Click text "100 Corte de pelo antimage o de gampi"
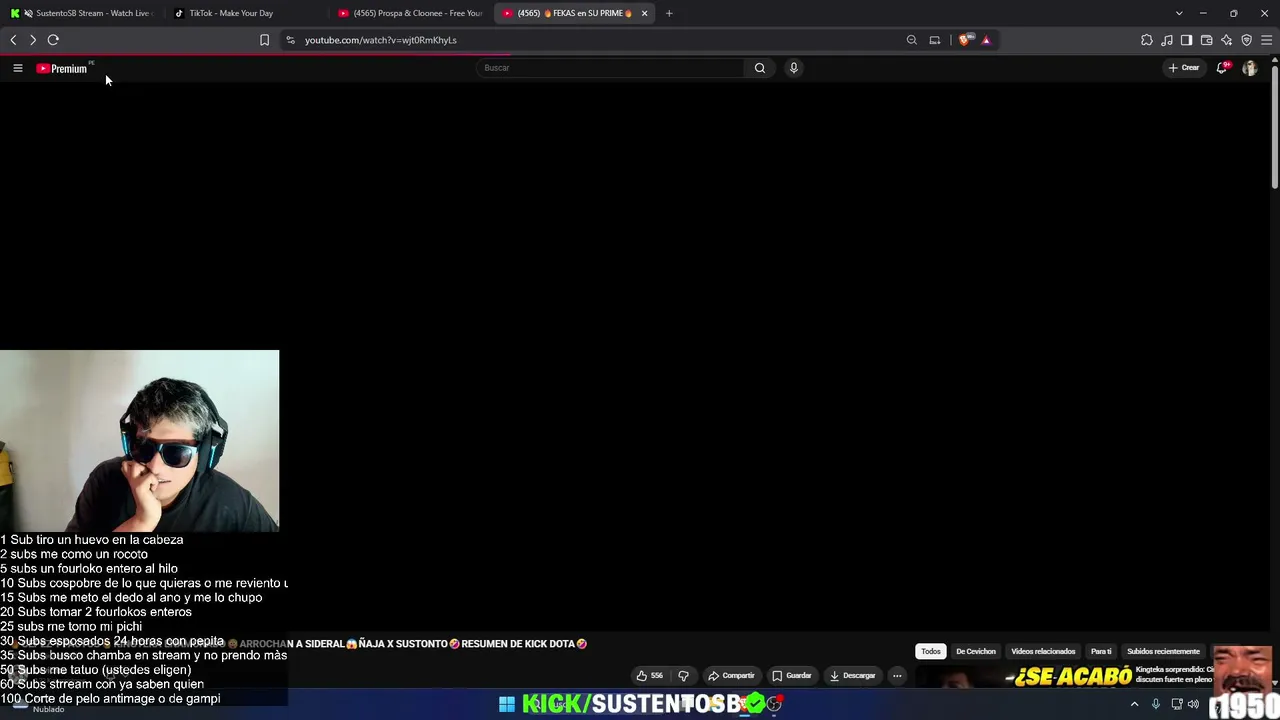Screen dimensions: 1280x720 point(110,699)
